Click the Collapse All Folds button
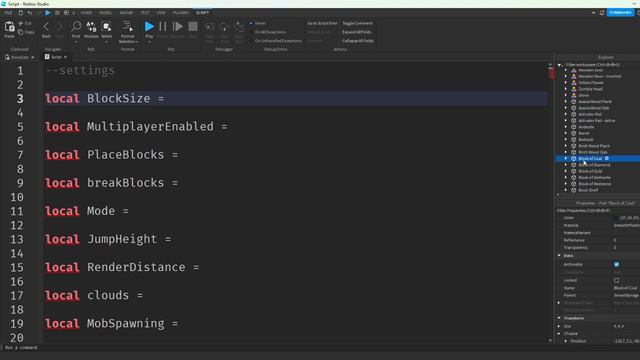This screenshot has height=360, width=640. tap(358, 41)
